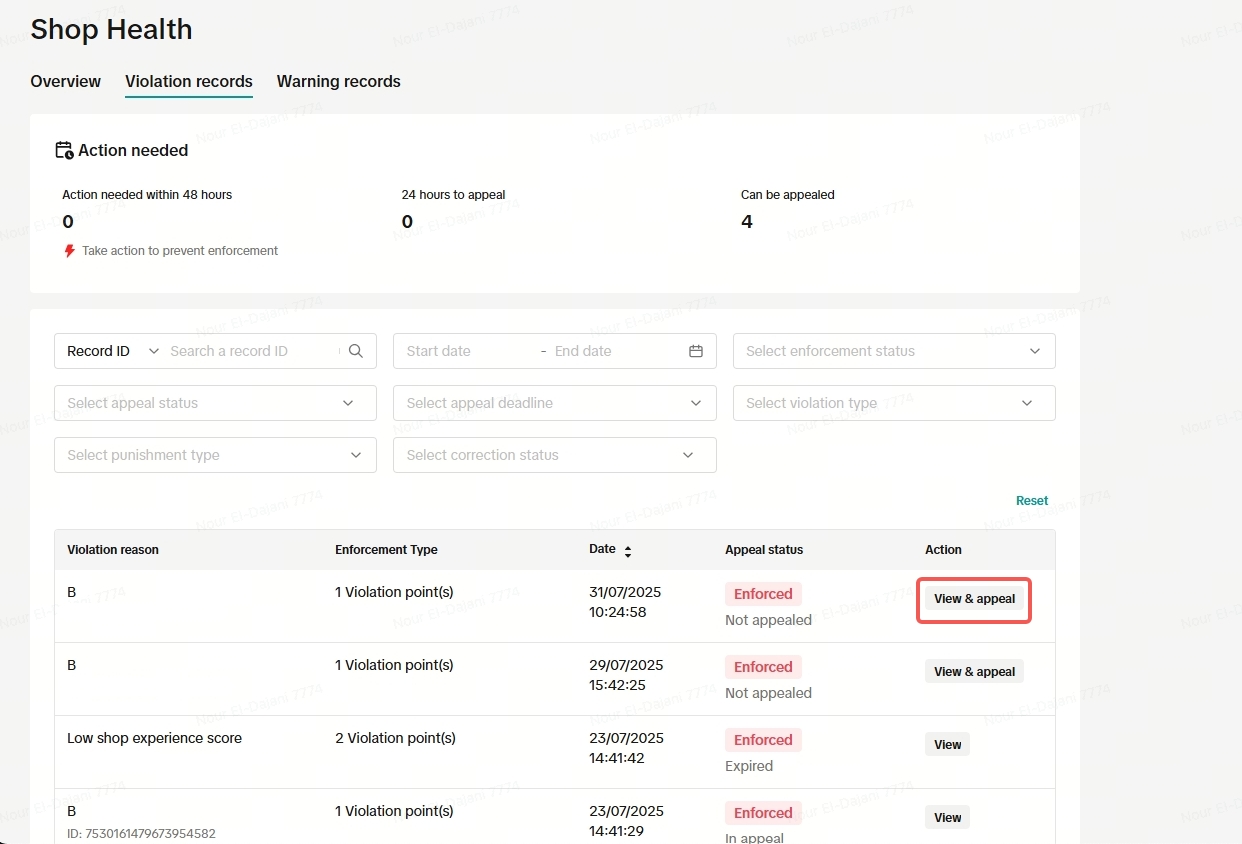Click the End date field
Viewport: 1242px width, 844px height.
tap(615, 351)
